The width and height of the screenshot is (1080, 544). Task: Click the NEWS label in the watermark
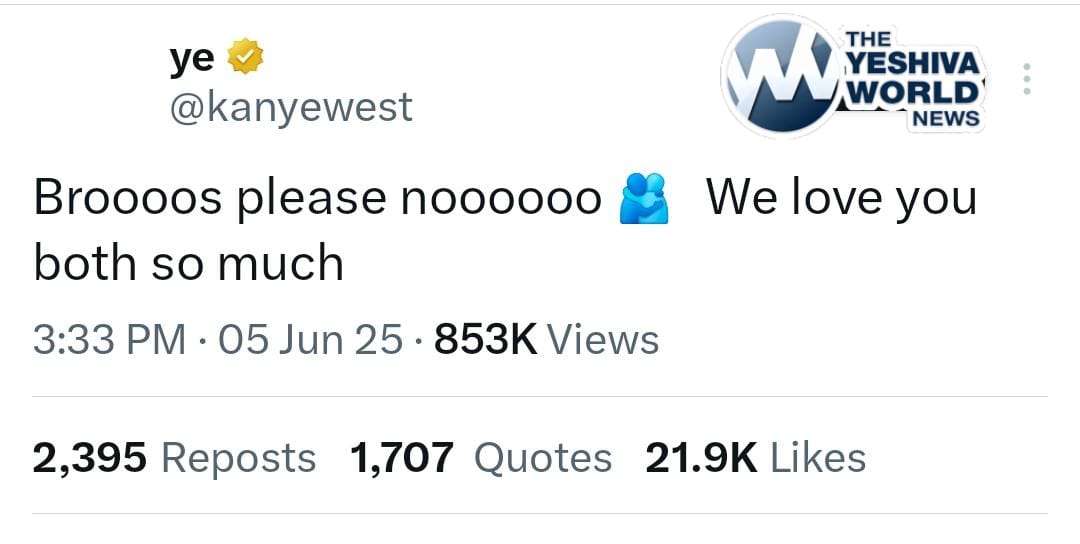pos(945,118)
